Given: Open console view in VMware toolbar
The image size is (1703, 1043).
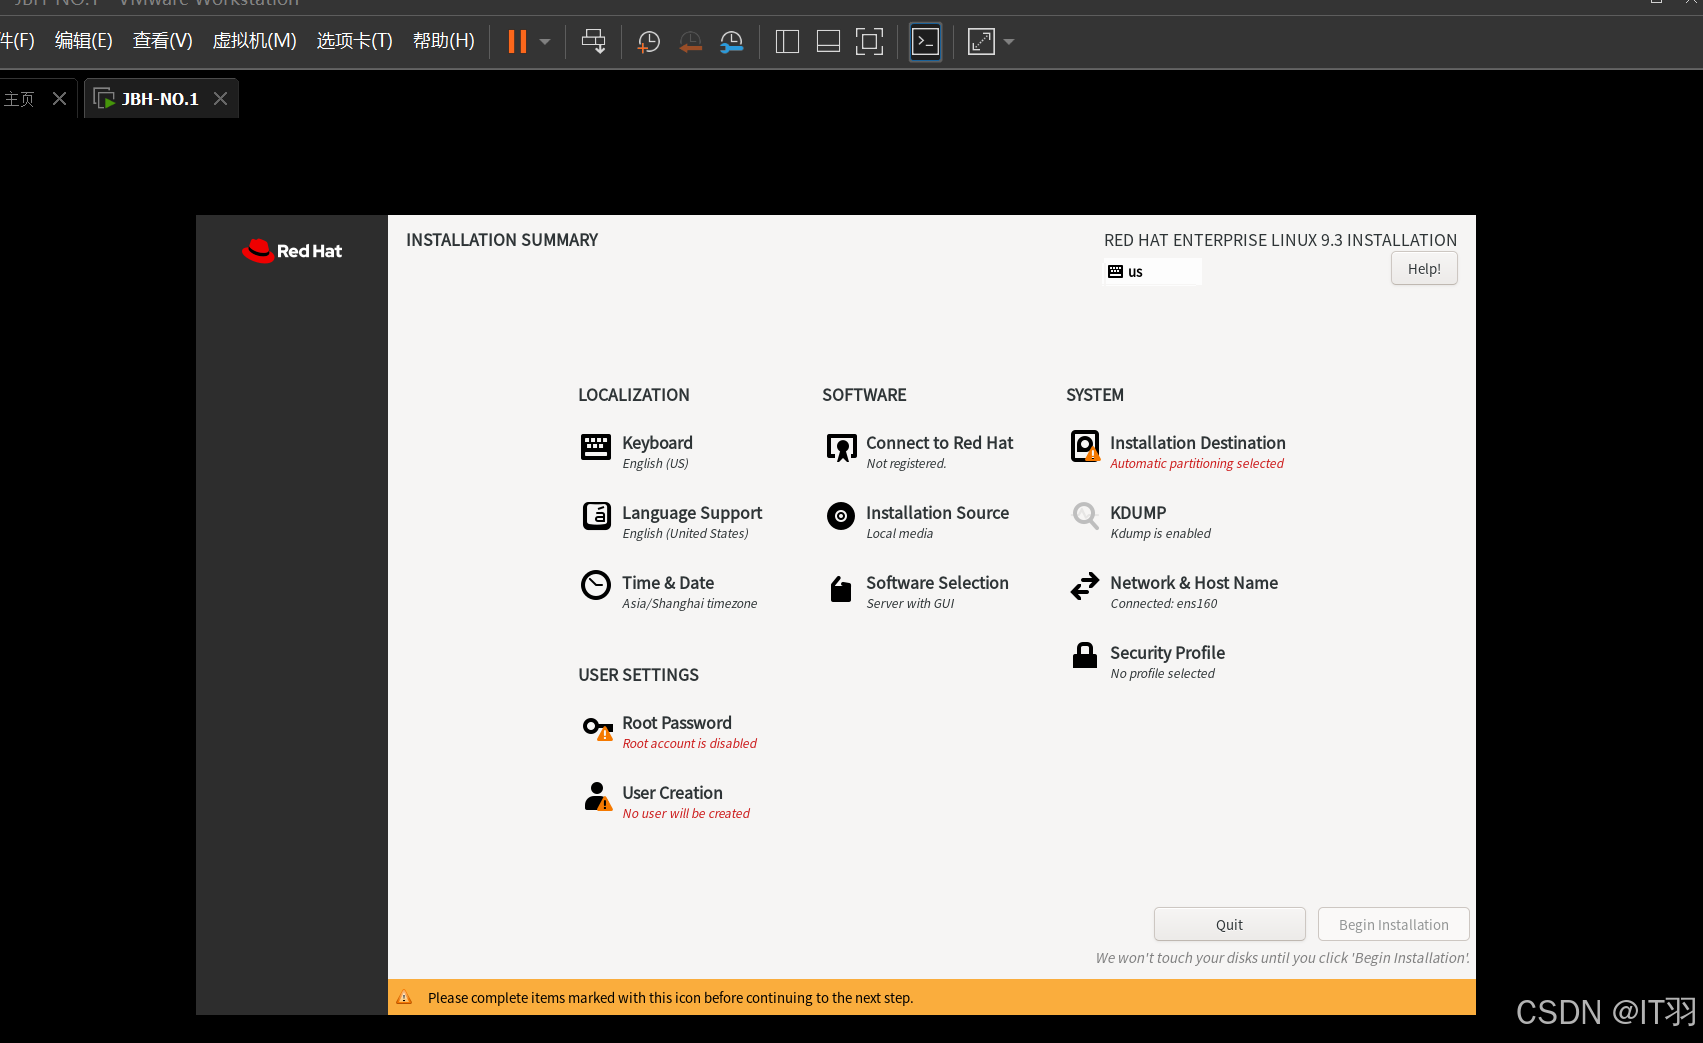Looking at the screenshot, I should tap(925, 42).
